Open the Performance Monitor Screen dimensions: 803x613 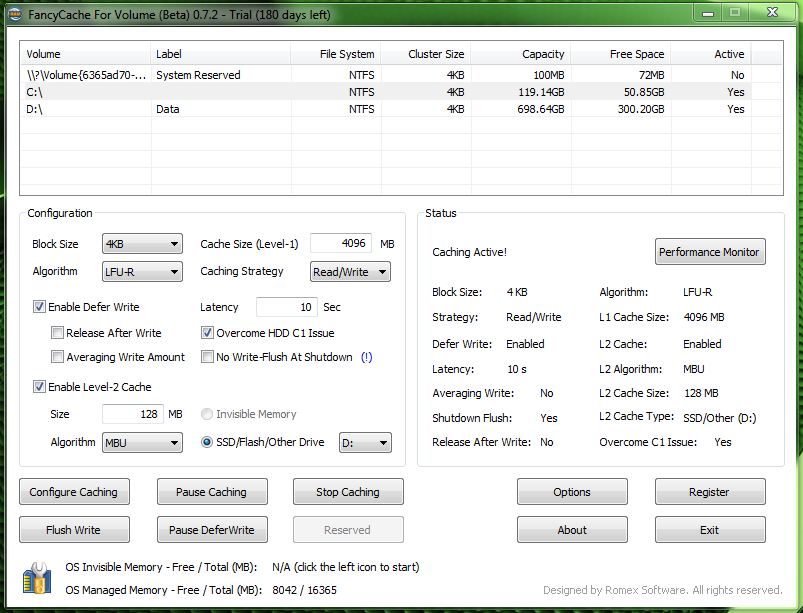[710, 251]
